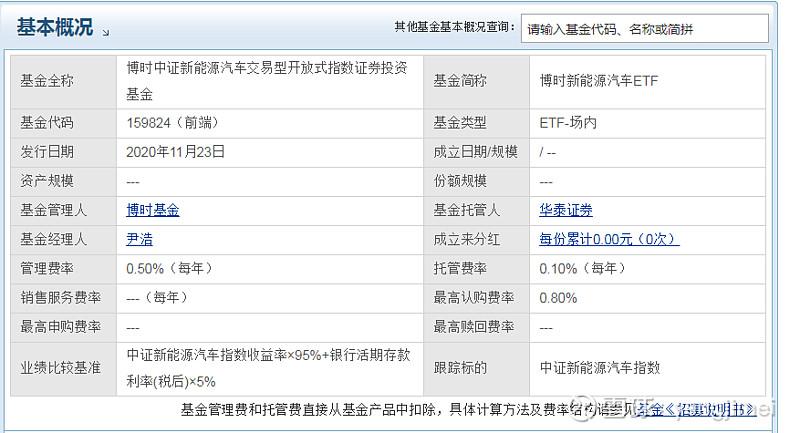This screenshot has height=433, width=800.
Task: Select the fund code 159824（前端）
Action: [173, 122]
